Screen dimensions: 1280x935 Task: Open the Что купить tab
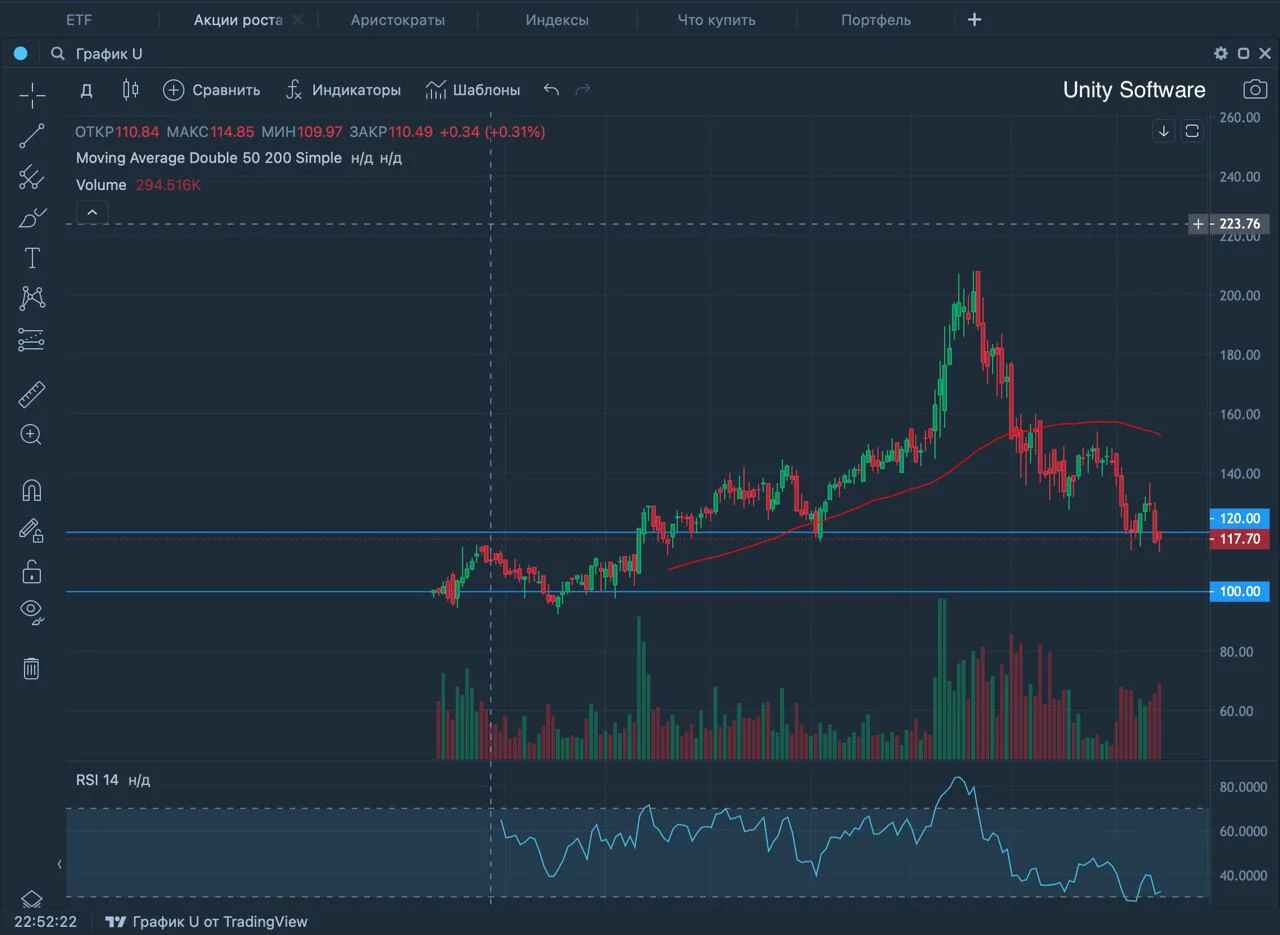pyautogui.click(x=717, y=20)
